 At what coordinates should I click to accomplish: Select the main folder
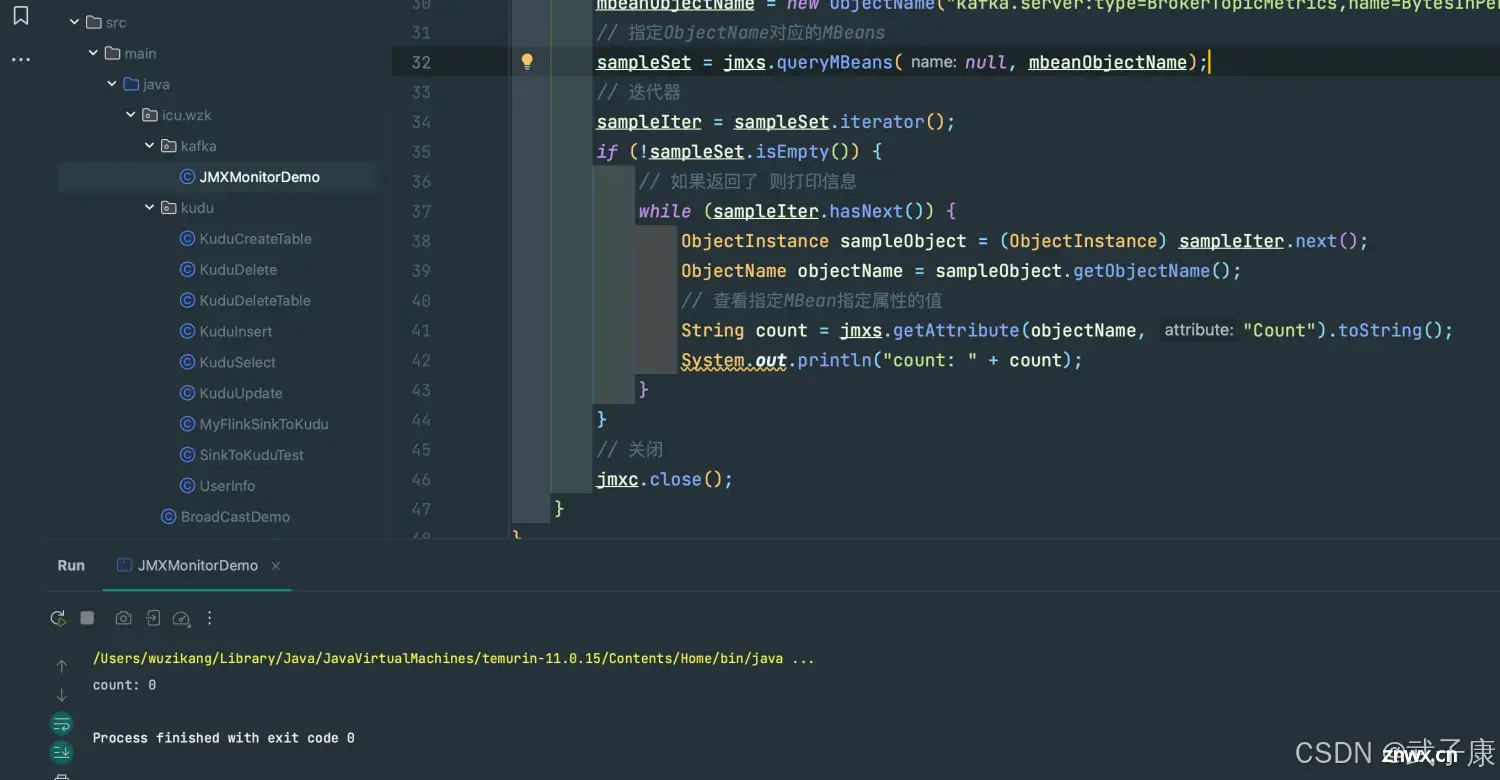pos(141,53)
